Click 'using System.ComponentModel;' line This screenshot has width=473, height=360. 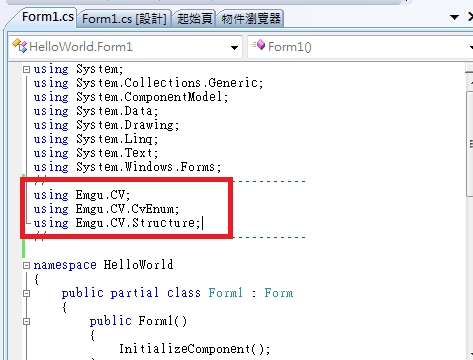coord(131,97)
